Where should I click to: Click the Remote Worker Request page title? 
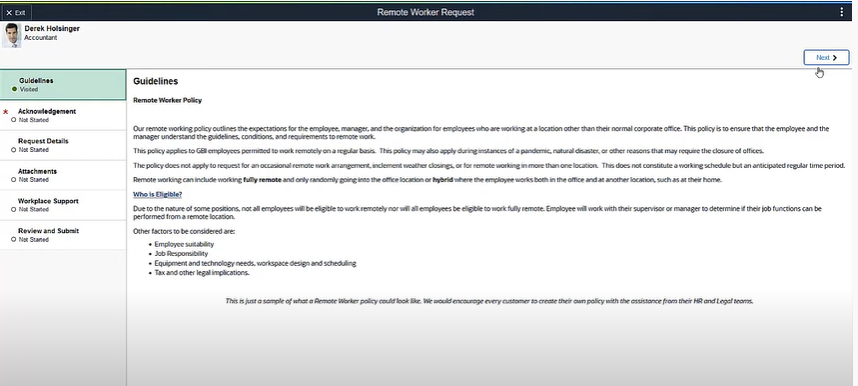tap(425, 12)
